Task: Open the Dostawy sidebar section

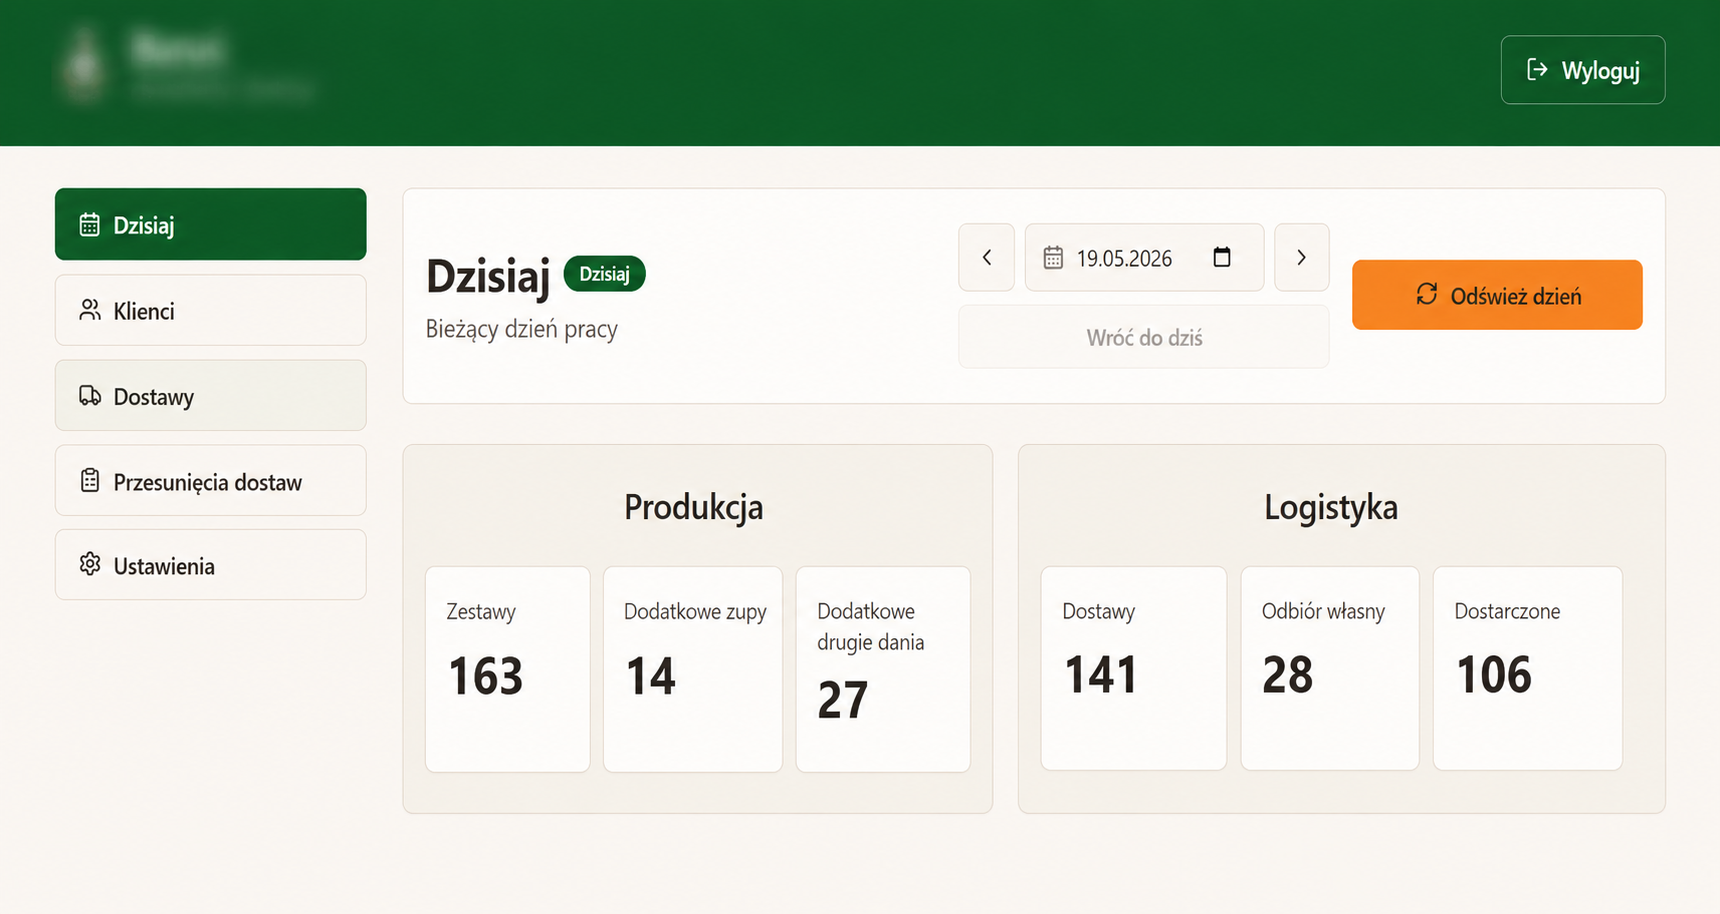Action: click(x=211, y=396)
